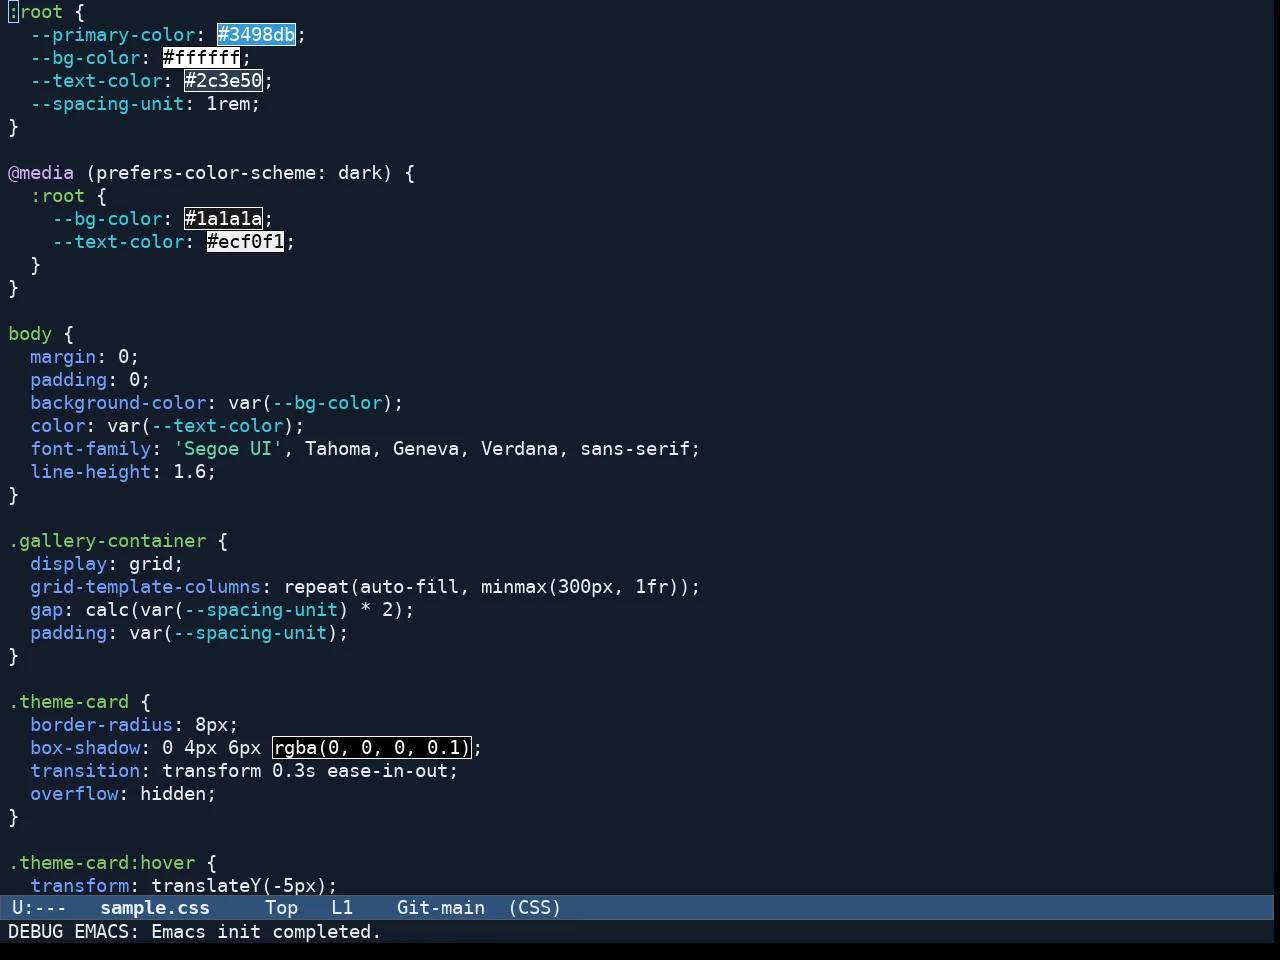Click the background-color property
1280x960 pixels.
click(118, 403)
